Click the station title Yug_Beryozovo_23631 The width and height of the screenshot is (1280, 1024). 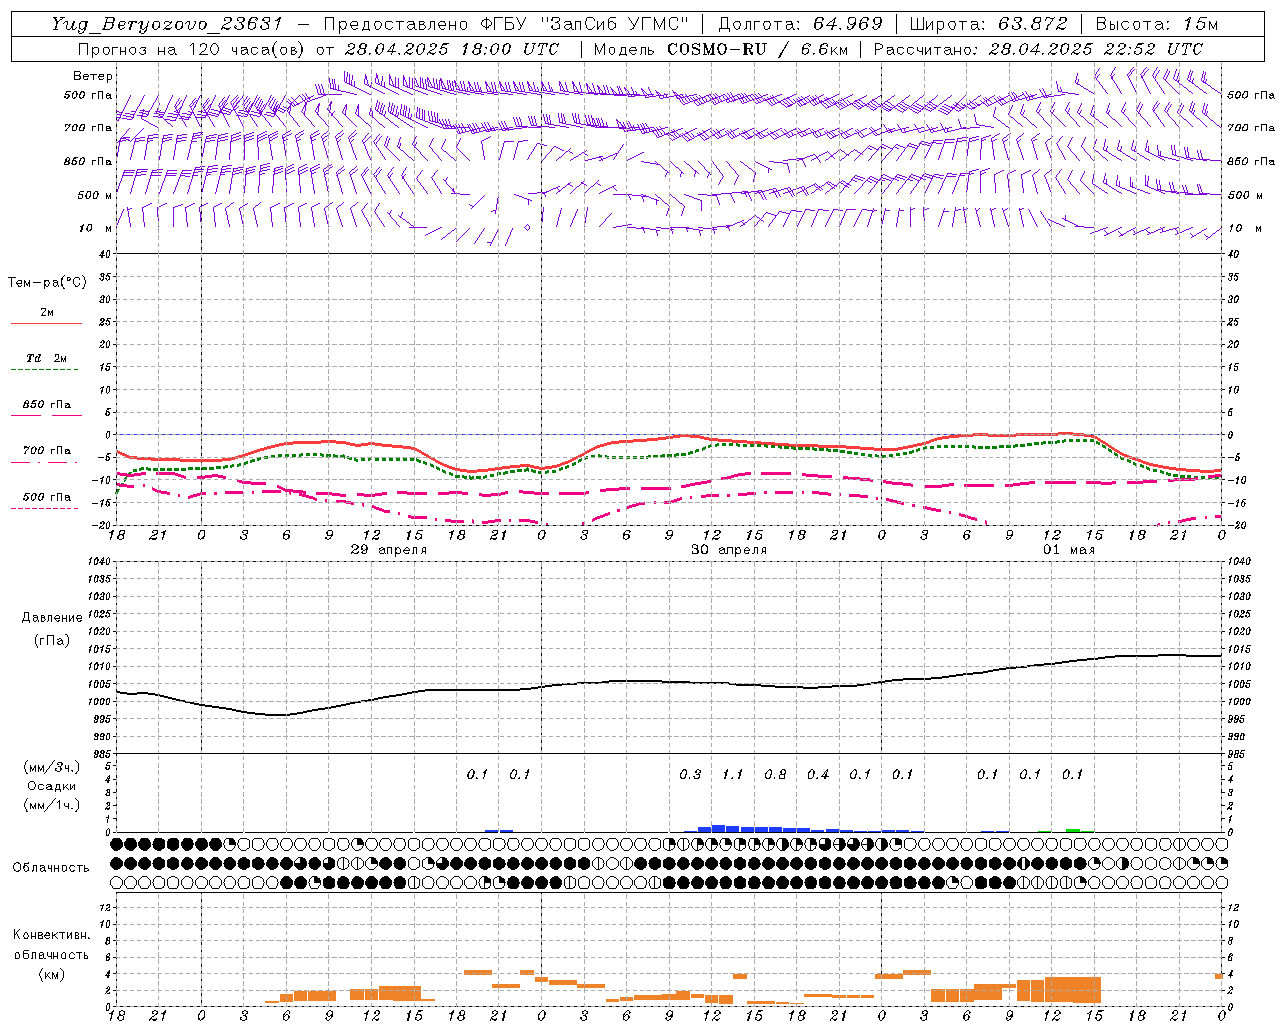[x=167, y=24]
